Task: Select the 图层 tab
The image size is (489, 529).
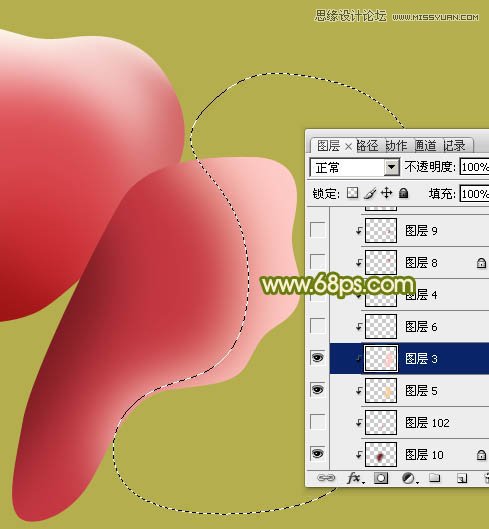Action: (x=328, y=146)
